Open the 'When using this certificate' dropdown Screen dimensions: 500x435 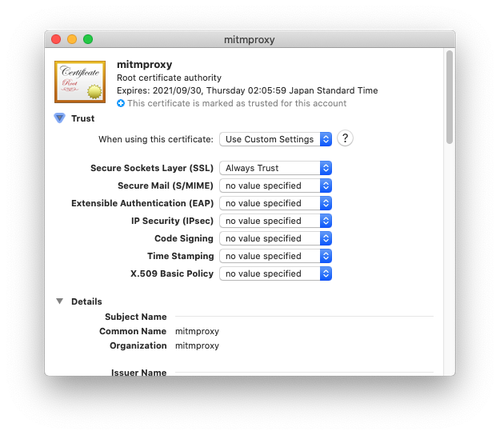275,139
